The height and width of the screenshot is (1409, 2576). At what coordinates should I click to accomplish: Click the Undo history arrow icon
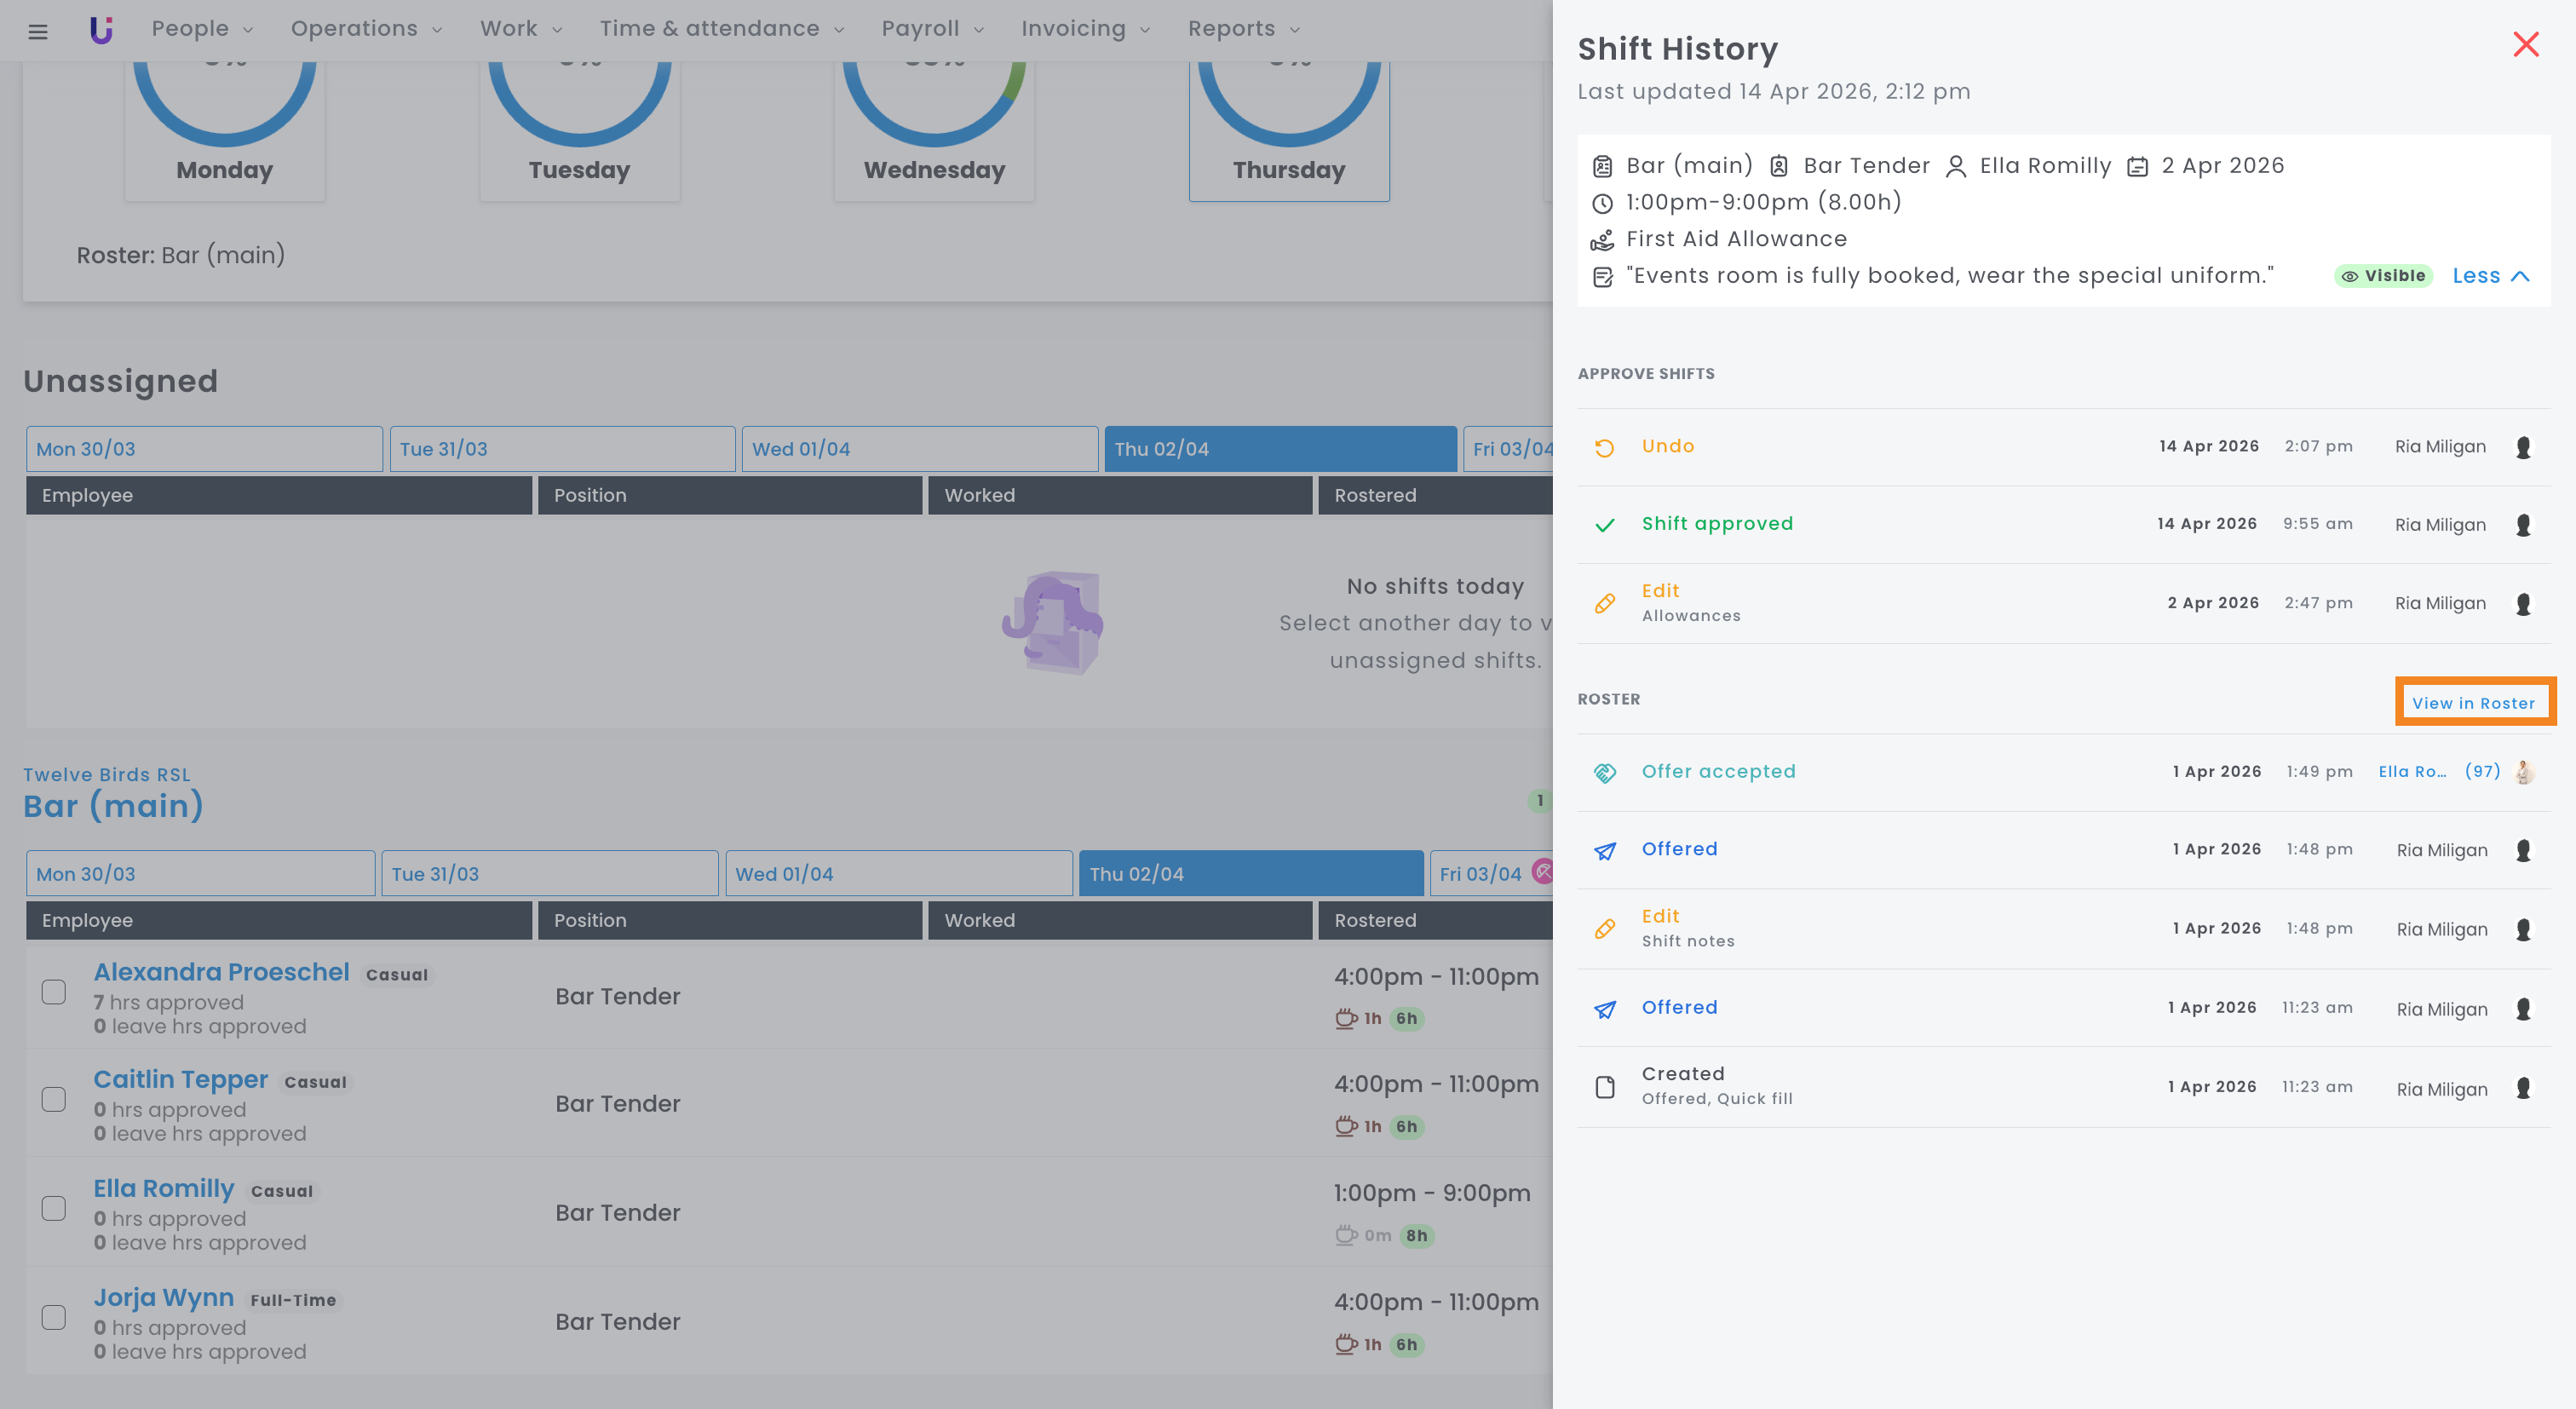point(1604,448)
